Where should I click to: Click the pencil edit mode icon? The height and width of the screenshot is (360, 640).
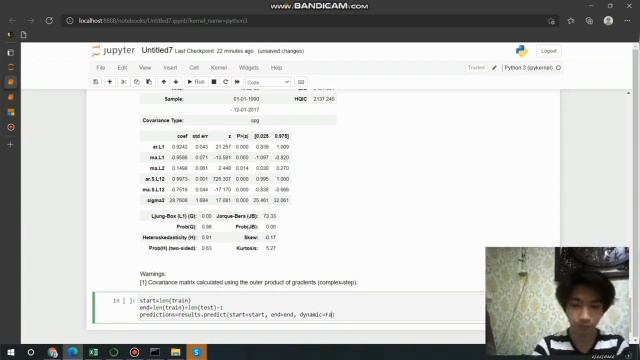pos(494,68)
